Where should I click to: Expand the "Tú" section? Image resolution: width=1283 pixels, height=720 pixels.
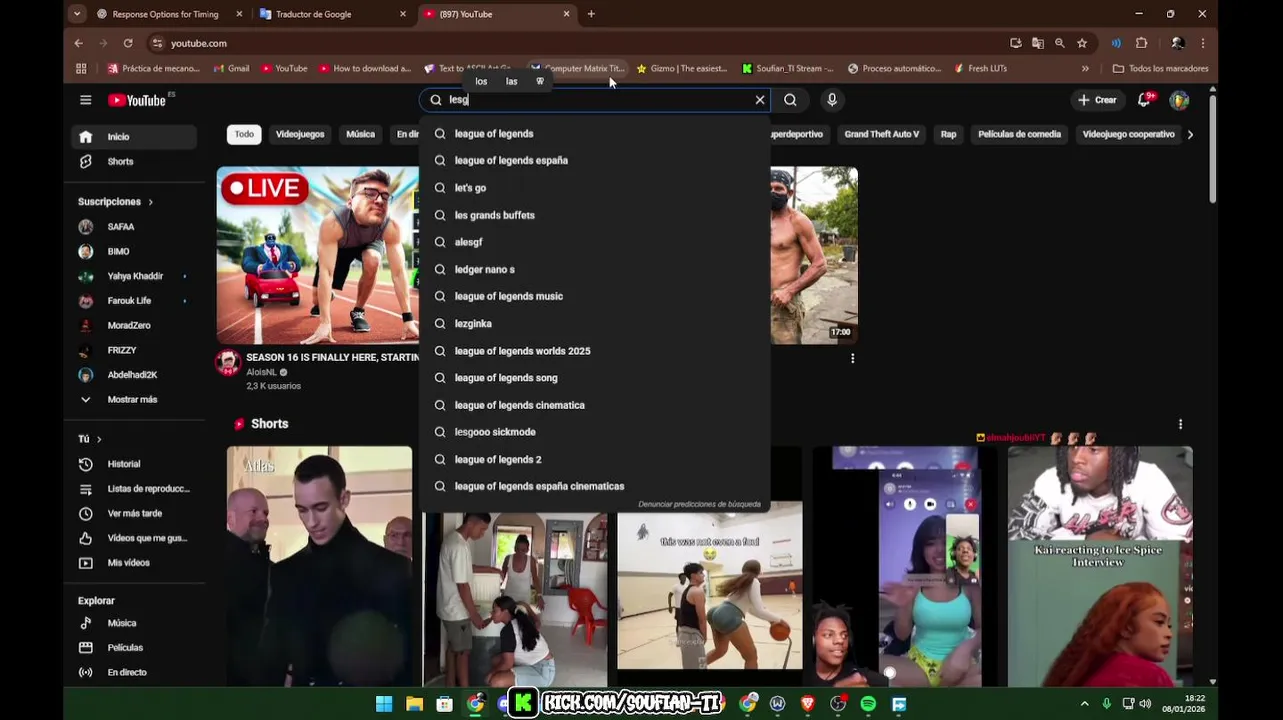point(90,439)
